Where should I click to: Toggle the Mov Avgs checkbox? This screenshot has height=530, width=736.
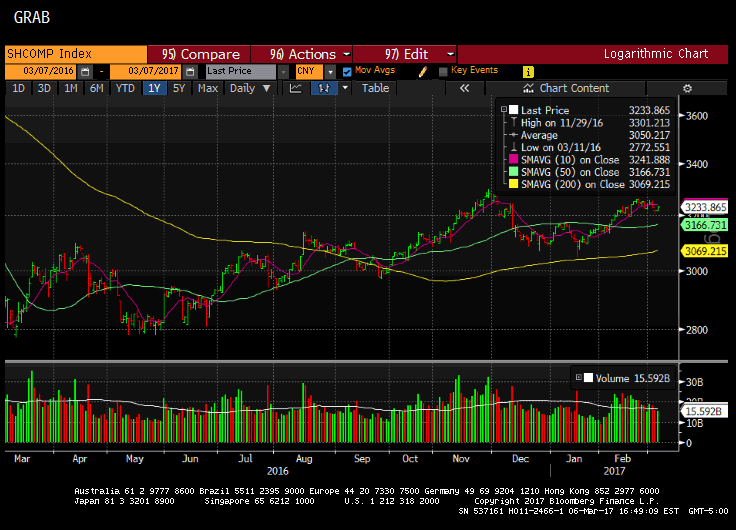[347, 72]
